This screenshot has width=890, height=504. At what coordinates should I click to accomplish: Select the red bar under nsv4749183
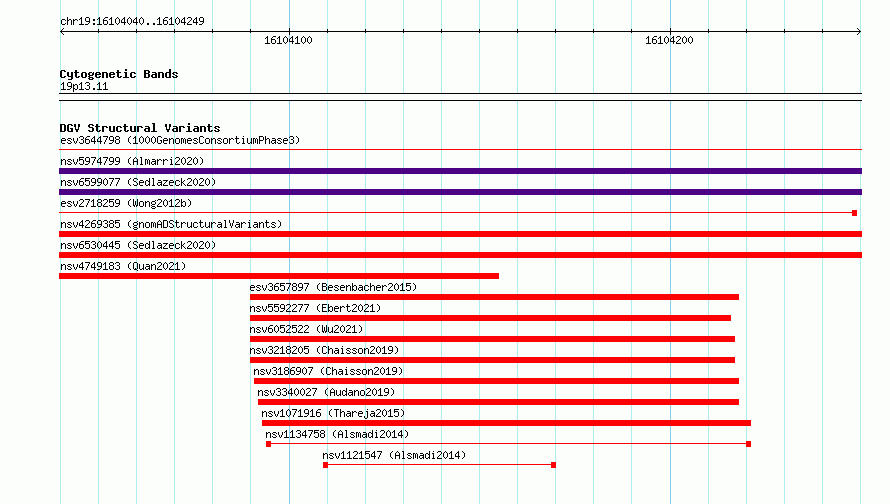pyautogui.click(x=279, y=276)
